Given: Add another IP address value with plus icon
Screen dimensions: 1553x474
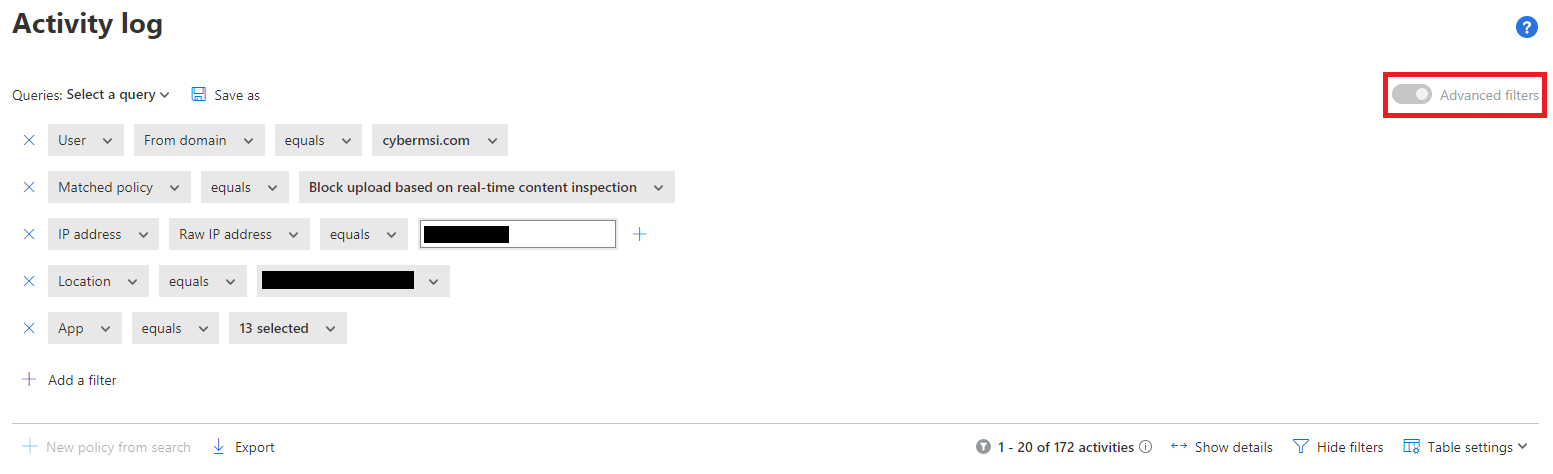Looking at the screenshot, I should pyautogui.click(x=641, y=234).
